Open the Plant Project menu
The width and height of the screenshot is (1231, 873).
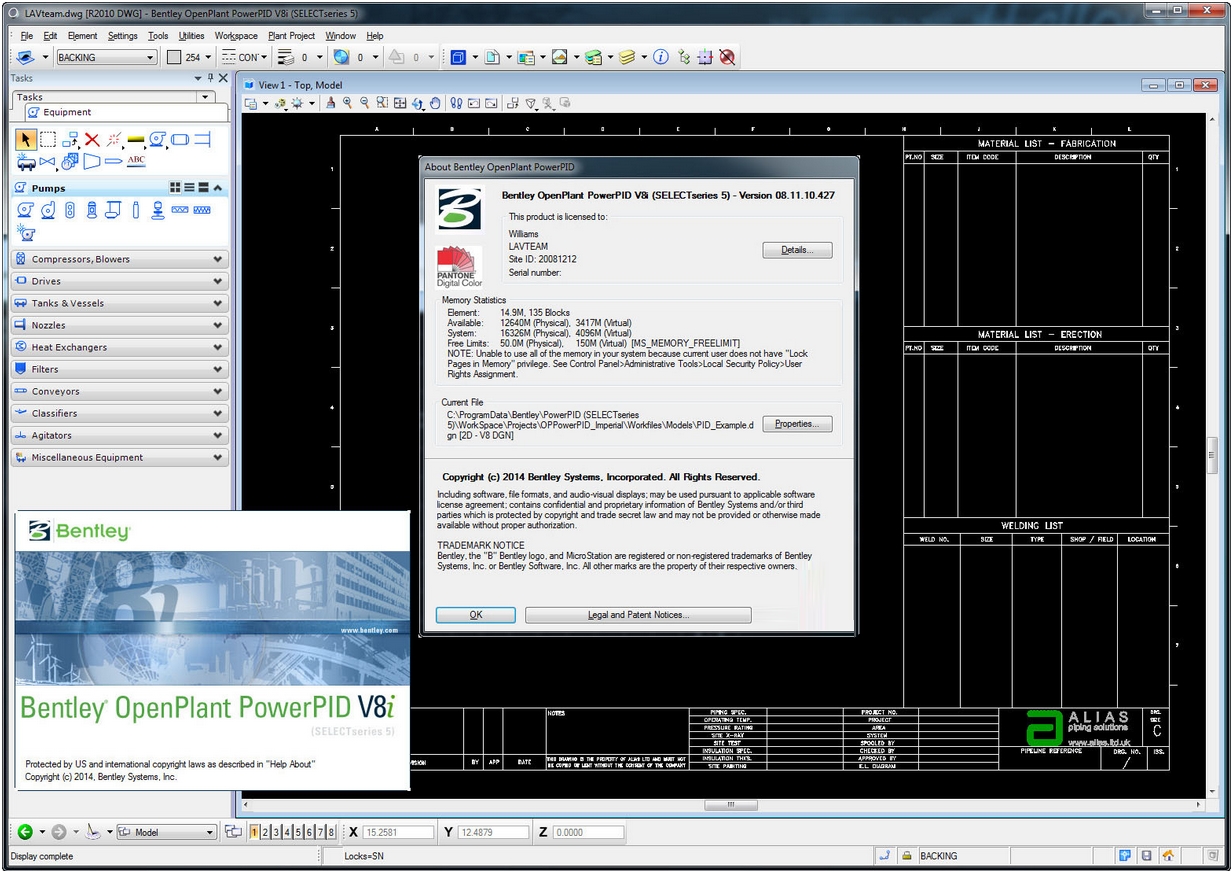[x=291, y=36]
